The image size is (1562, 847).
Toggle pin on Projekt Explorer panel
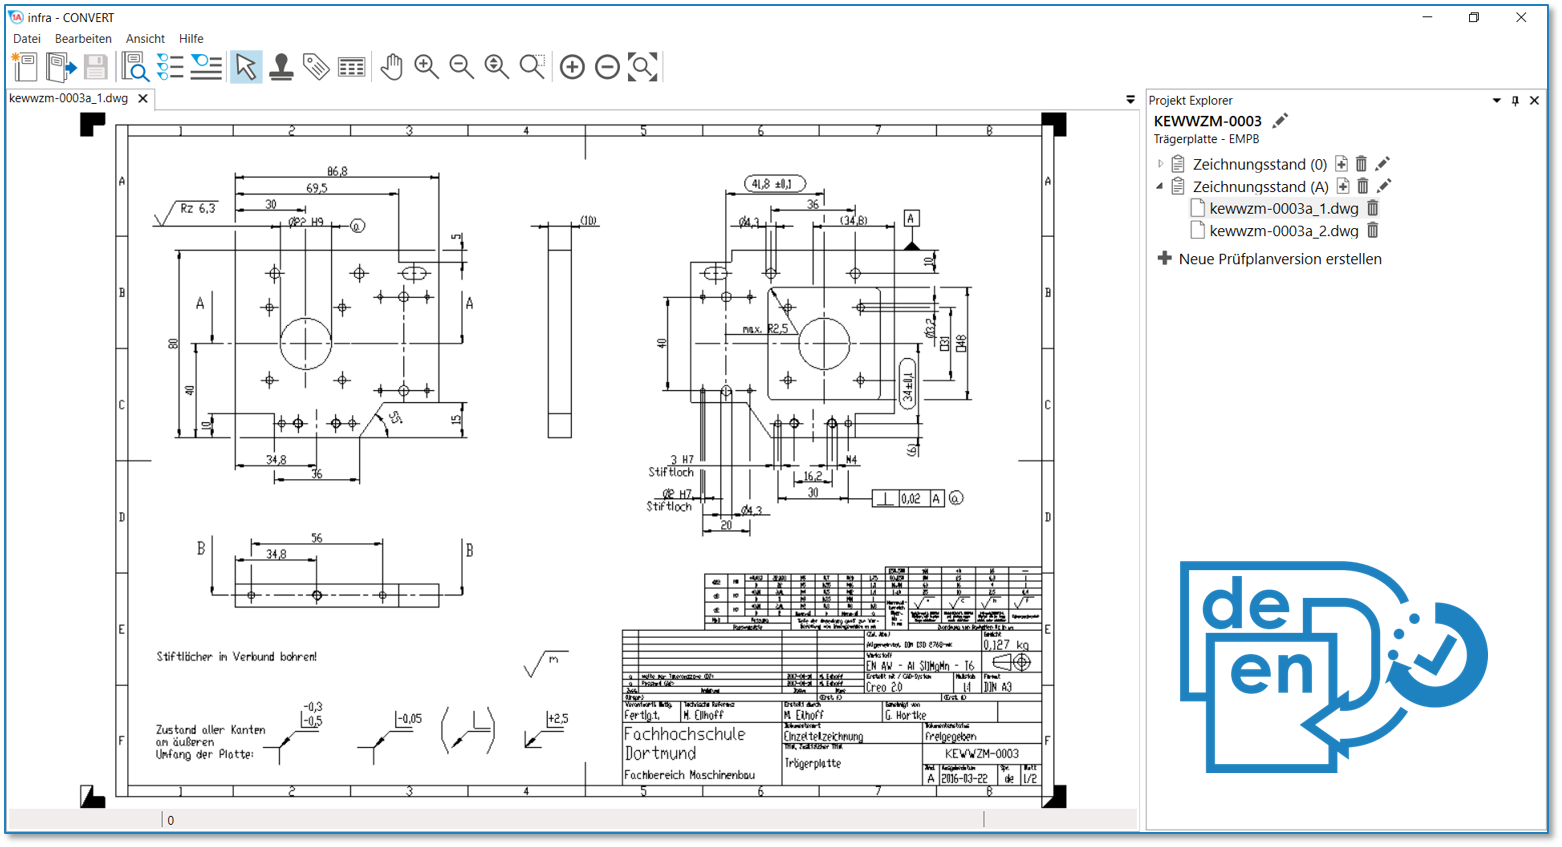tap(1515, 100)
